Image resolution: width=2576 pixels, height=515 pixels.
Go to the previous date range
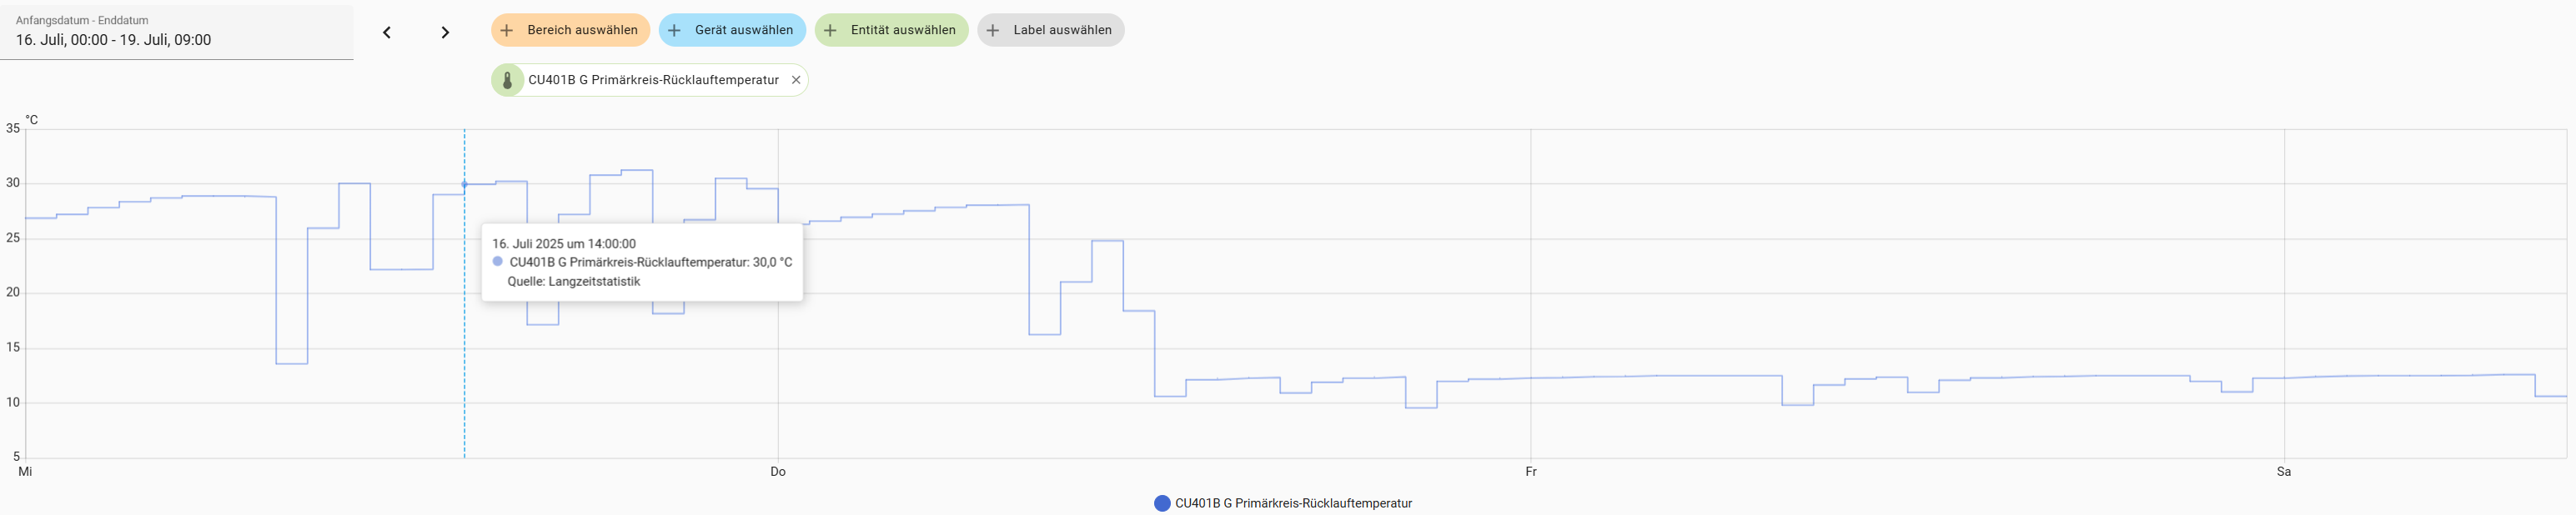tap(387, 33)
